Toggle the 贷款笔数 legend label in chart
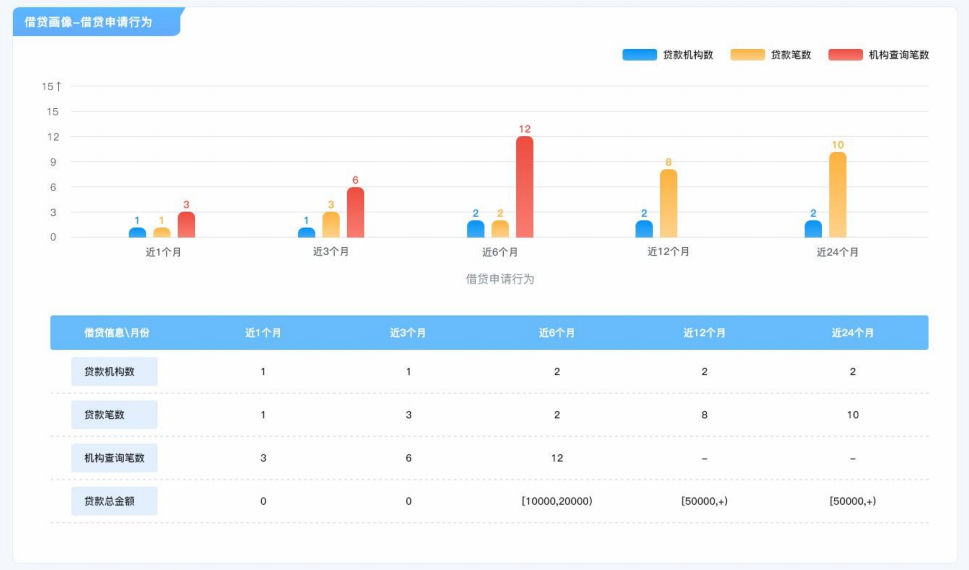This screenshot has width=969, height=570. [x=791, y=55]
